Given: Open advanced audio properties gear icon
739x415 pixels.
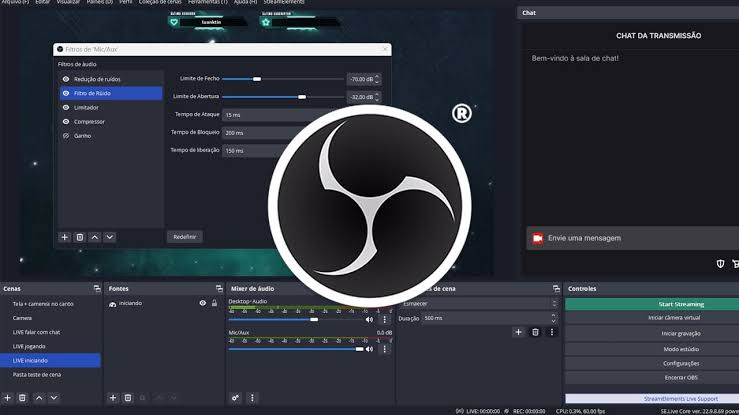Looking at the screenshot, I should point(235,398).
